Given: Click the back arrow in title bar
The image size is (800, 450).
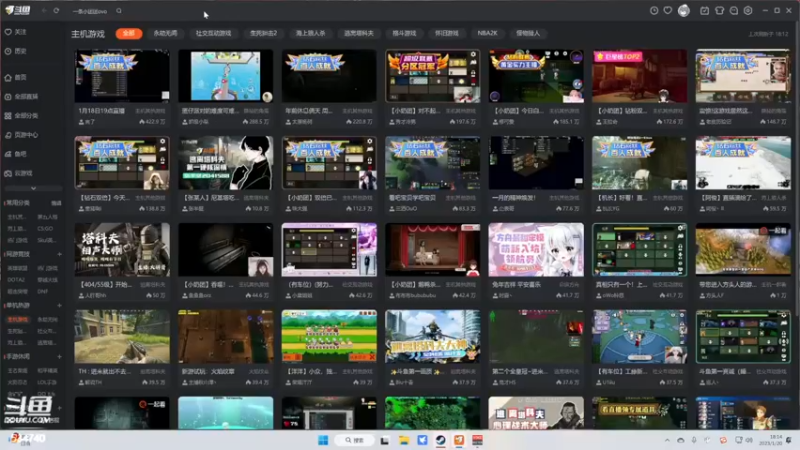Looking at the screenshot, I should pyautogui.click(x=44, y=11).
